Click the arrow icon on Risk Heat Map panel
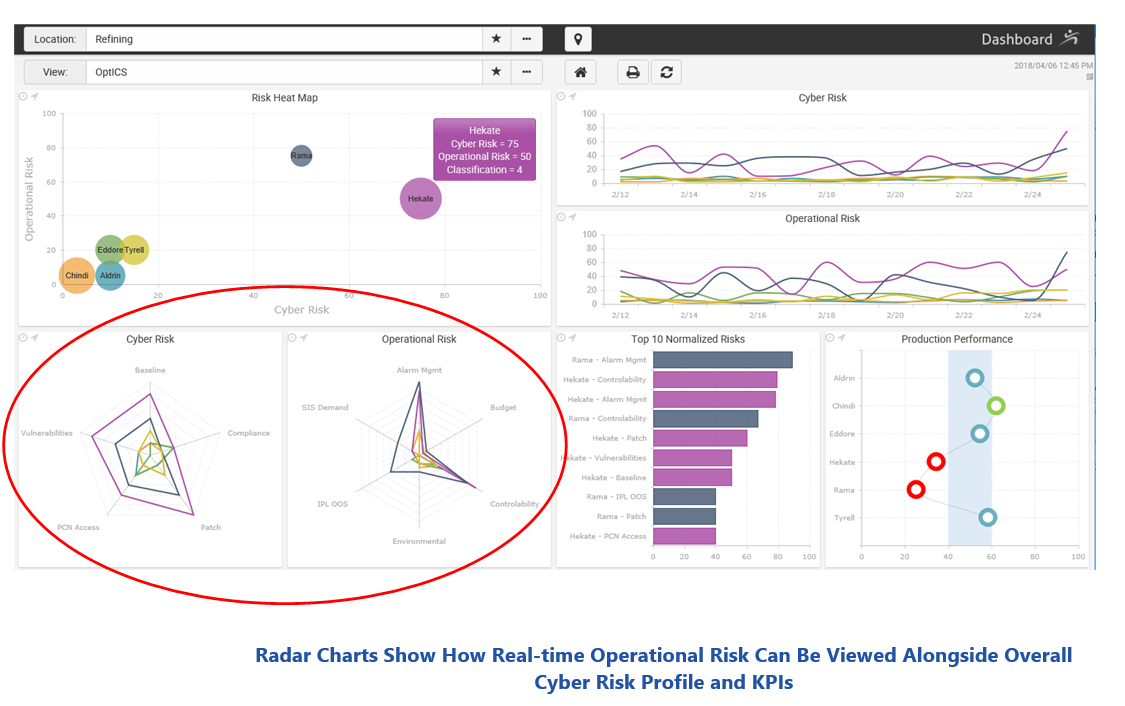1125x706 pixels. (x=34, y=96)
